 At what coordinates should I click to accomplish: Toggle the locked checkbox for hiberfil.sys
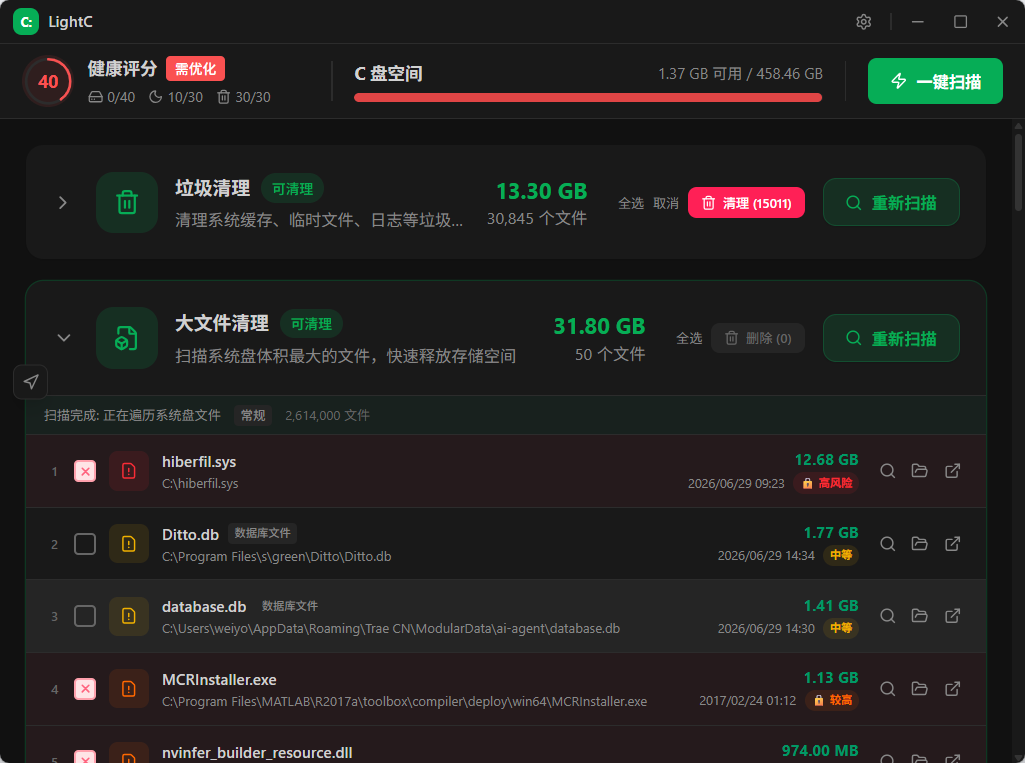pos(85,471)
